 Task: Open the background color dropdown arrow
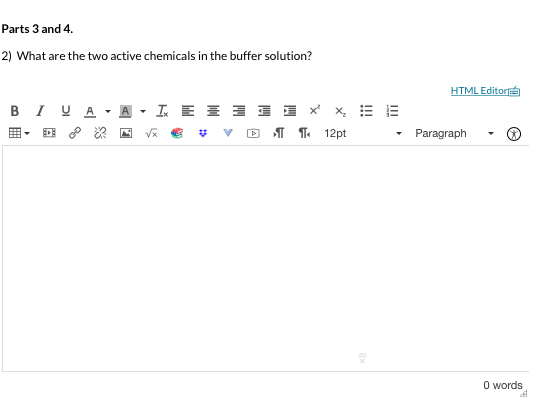pyautogui.click(x=143, y=111)
